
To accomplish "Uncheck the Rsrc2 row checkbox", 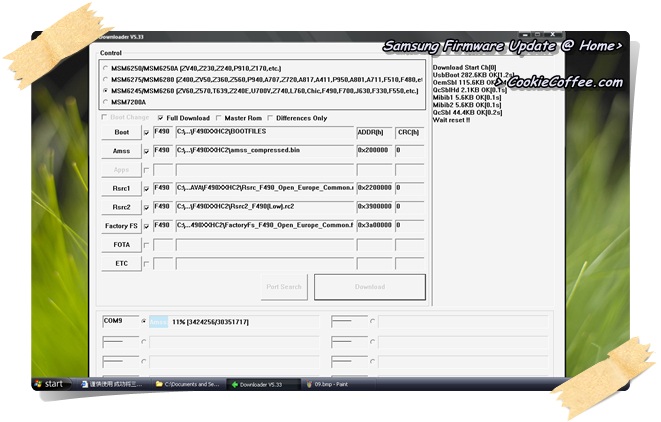I will pos(146,207).
